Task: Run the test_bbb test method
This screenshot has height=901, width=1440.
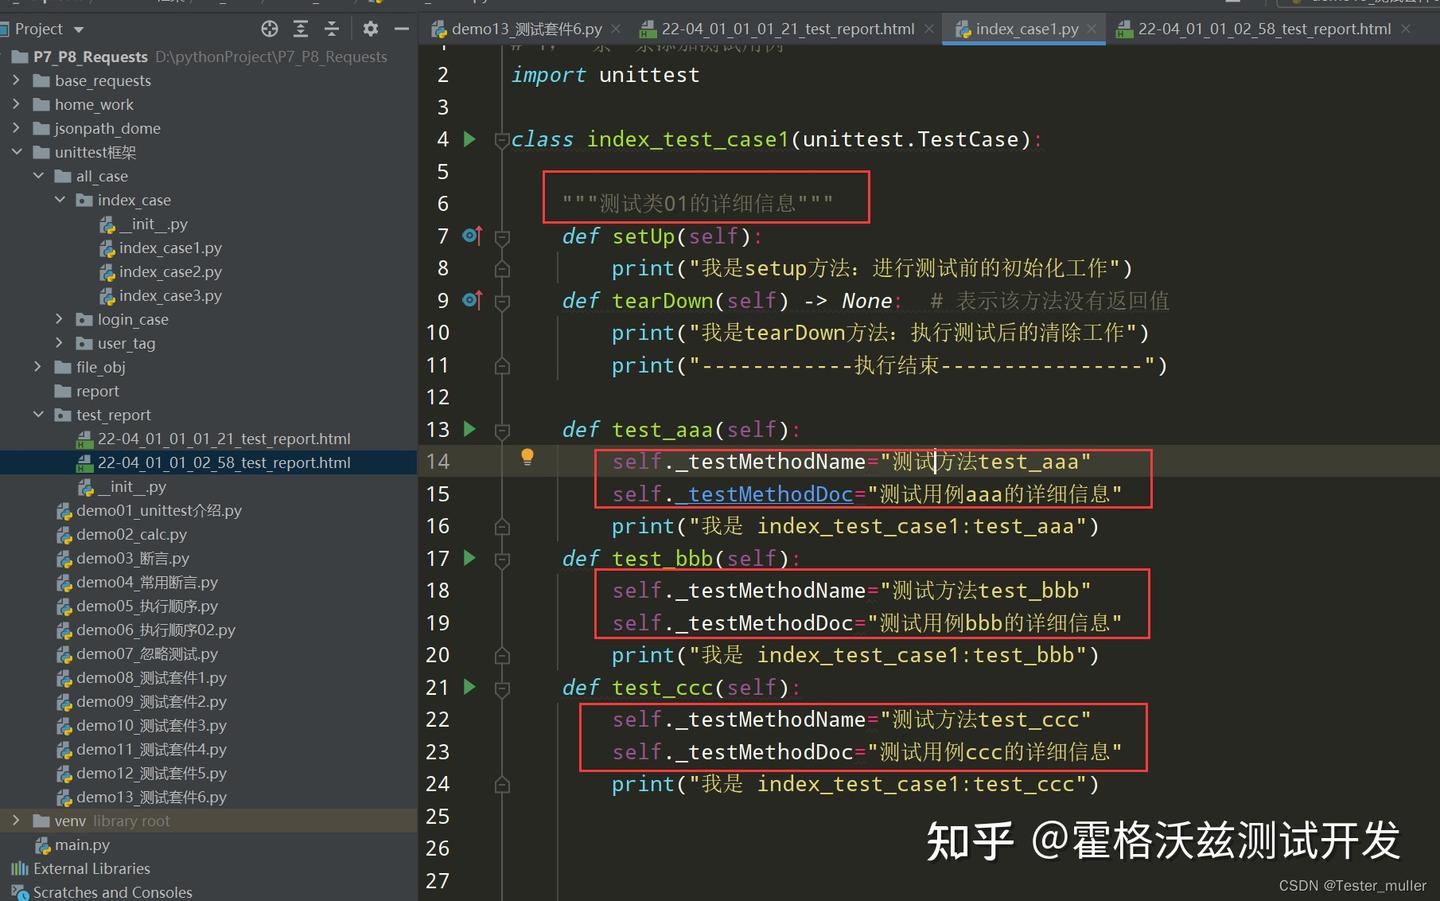Action: point(469,558)
